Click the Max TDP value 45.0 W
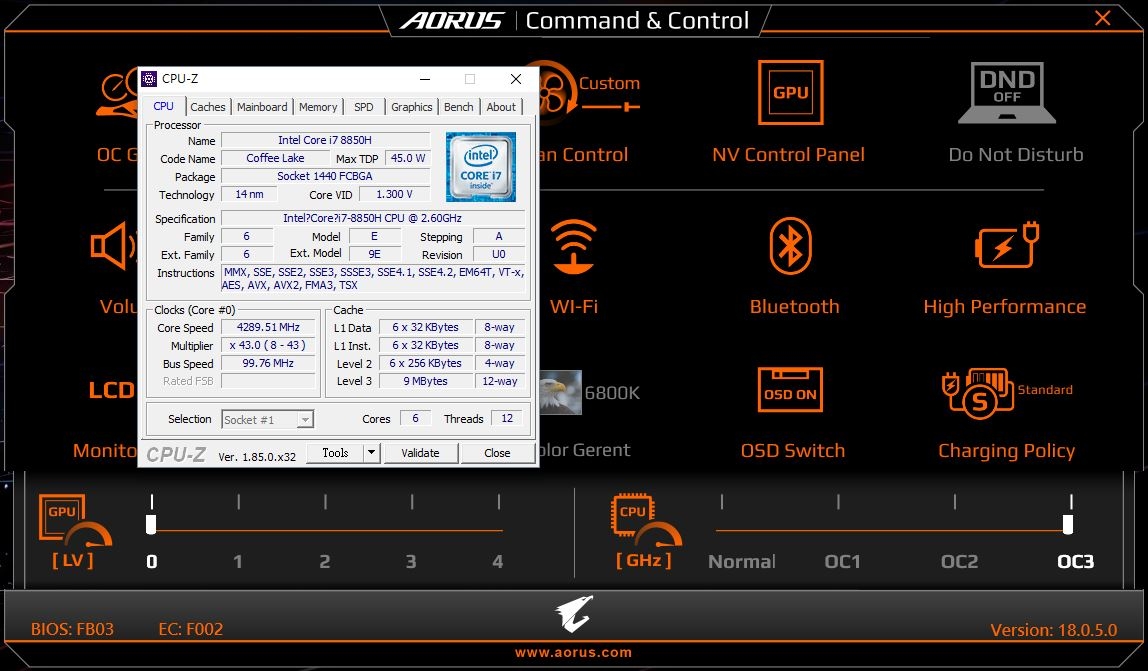The image size is (1148, 671). 408,158
